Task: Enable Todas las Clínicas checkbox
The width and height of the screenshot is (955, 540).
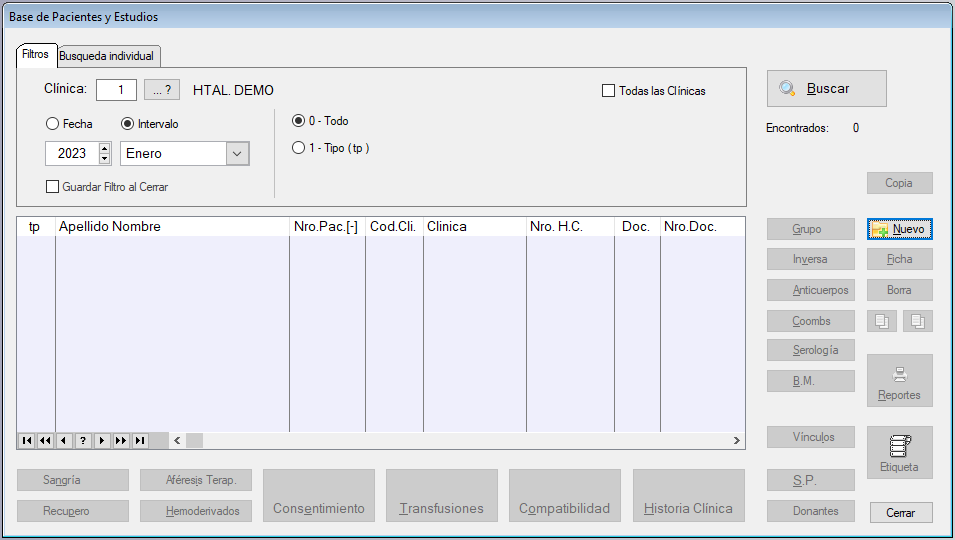Action: (x=608, y=91)
